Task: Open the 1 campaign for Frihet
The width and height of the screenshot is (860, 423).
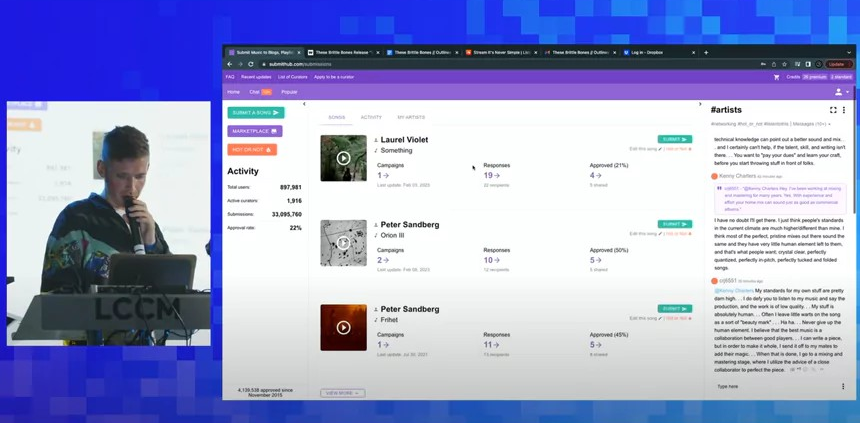Action: (x=383, y=345)
